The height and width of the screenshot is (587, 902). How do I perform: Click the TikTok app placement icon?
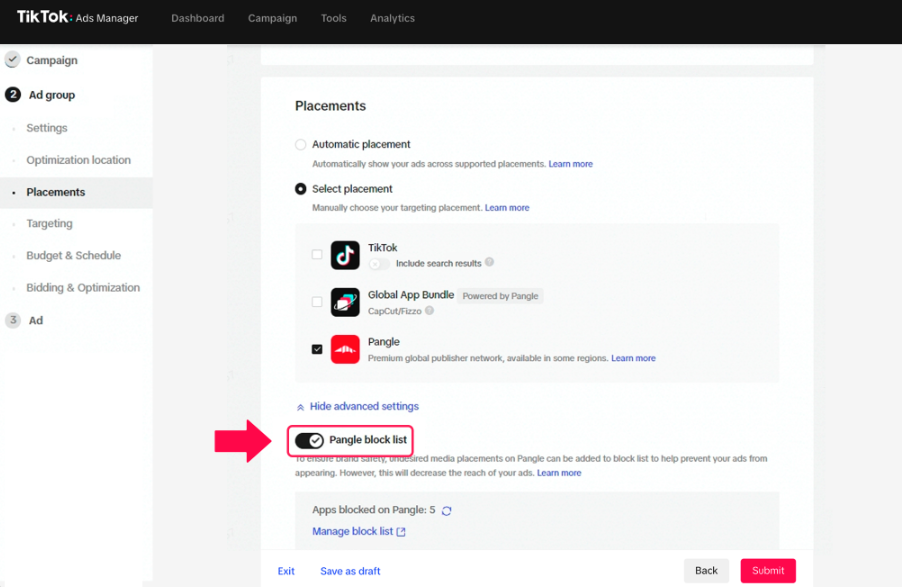(x=345, y=255)
